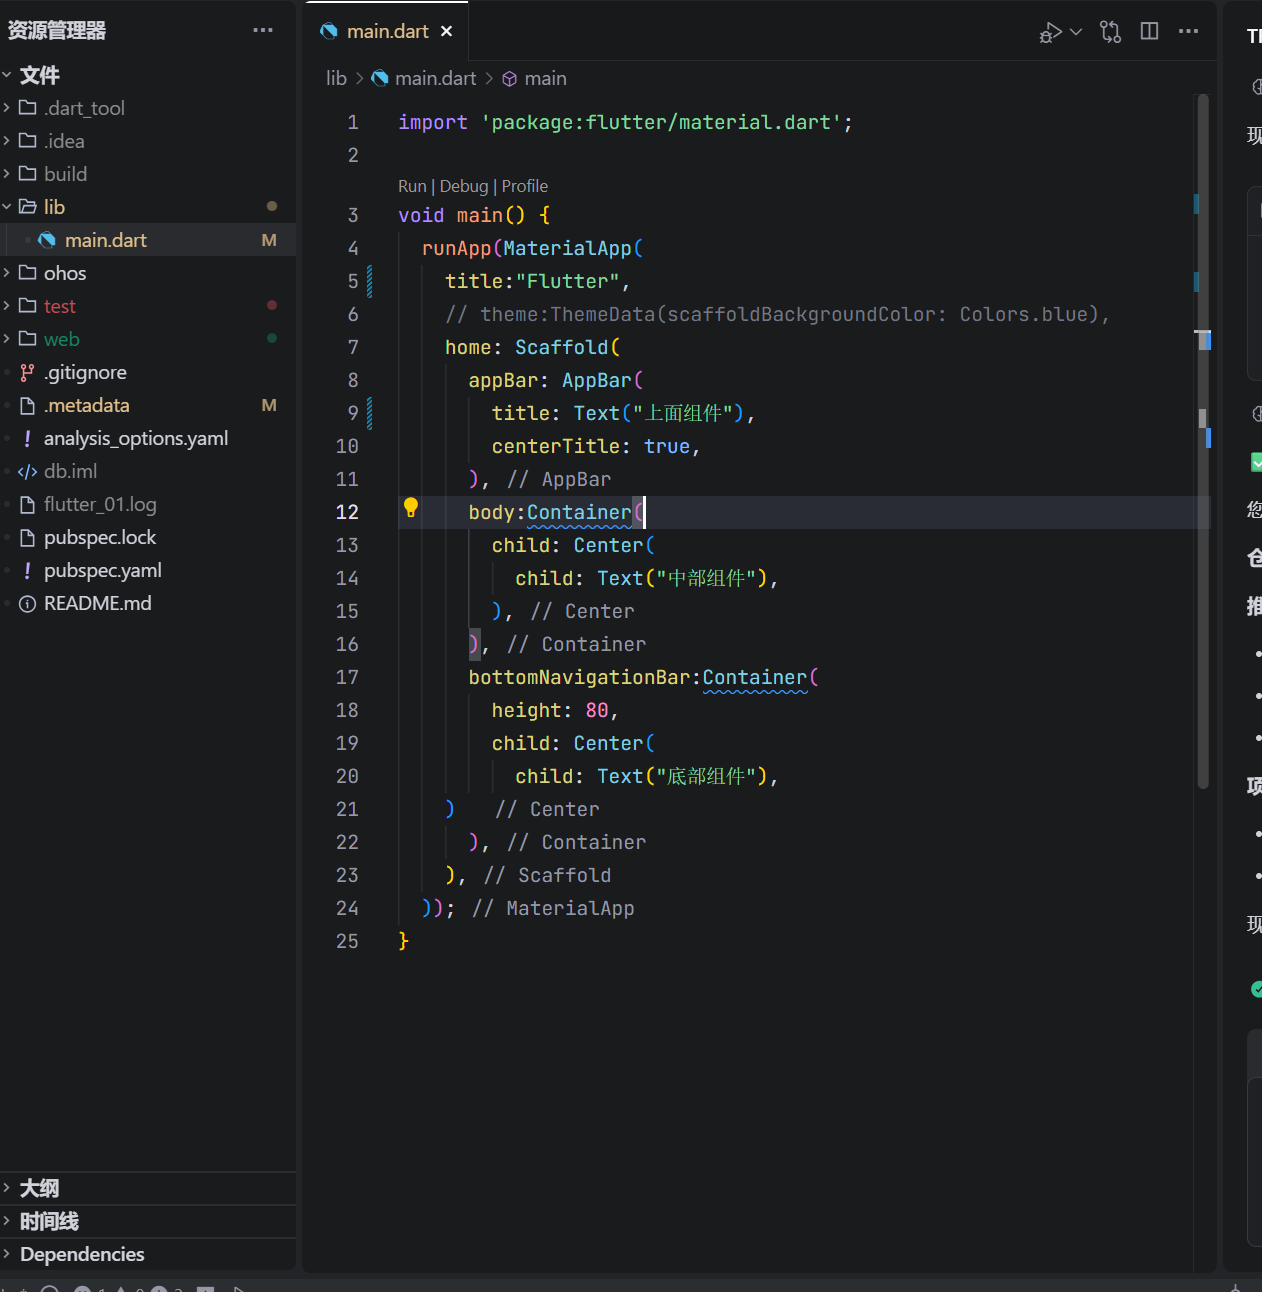Open README.md file
Screen dimensions: 1262x1292
click(x=148, y=603)
